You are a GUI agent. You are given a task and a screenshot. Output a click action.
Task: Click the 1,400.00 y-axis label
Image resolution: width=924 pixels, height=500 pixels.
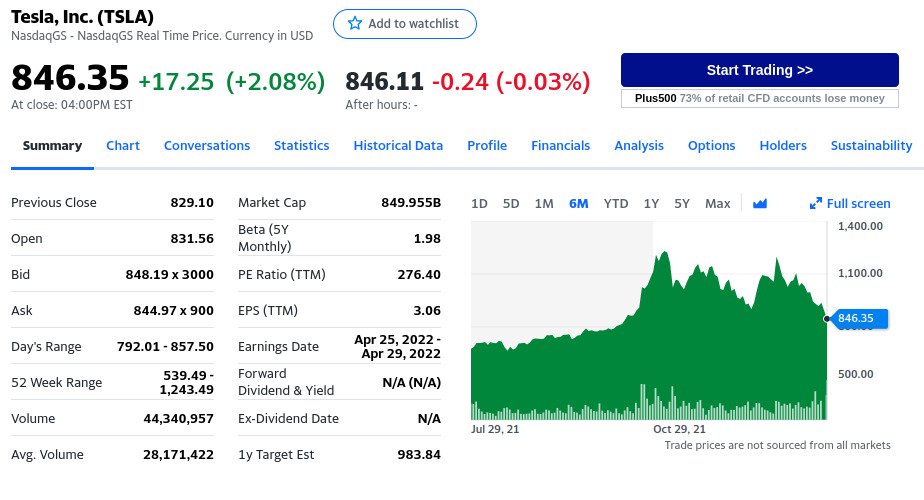860,226
